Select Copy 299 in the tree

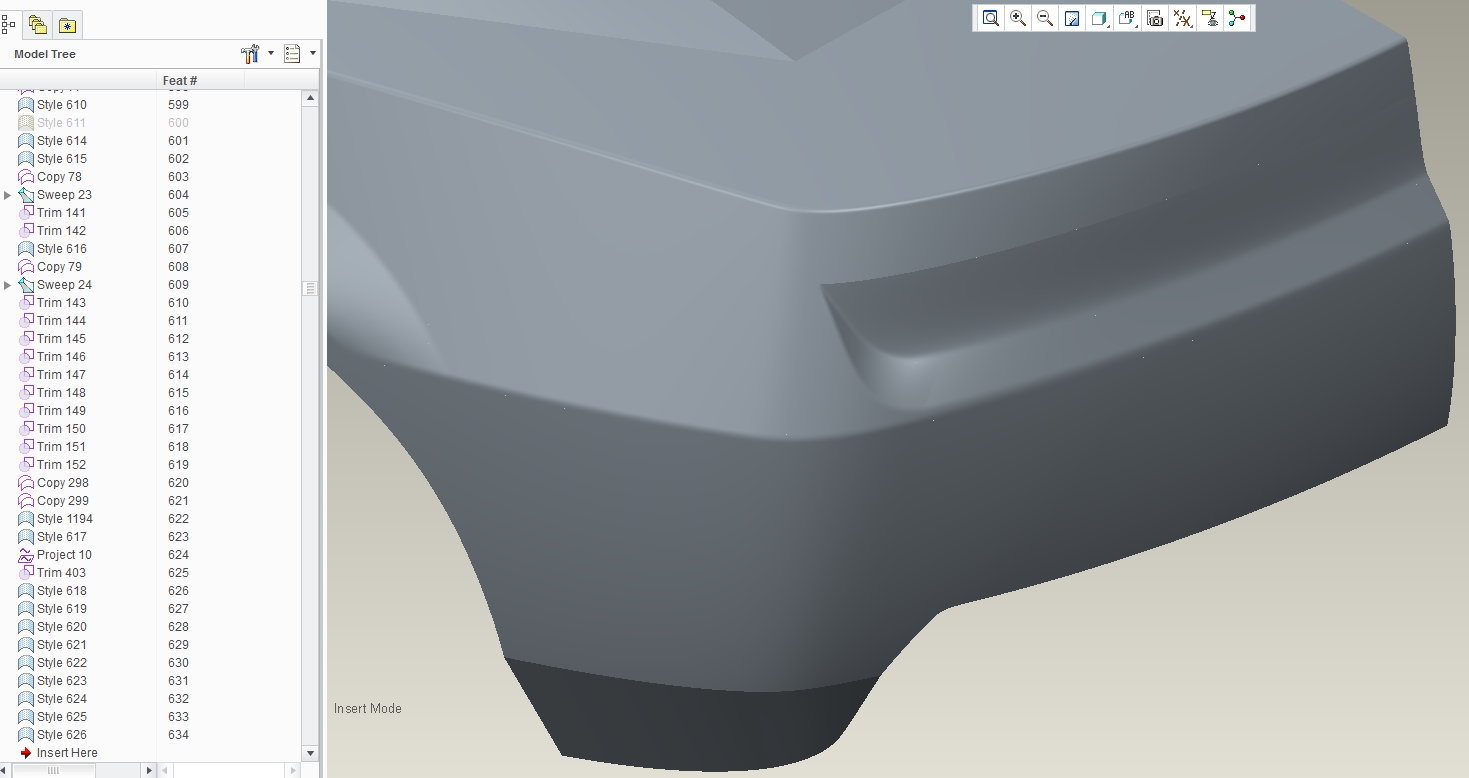(63, 501)
